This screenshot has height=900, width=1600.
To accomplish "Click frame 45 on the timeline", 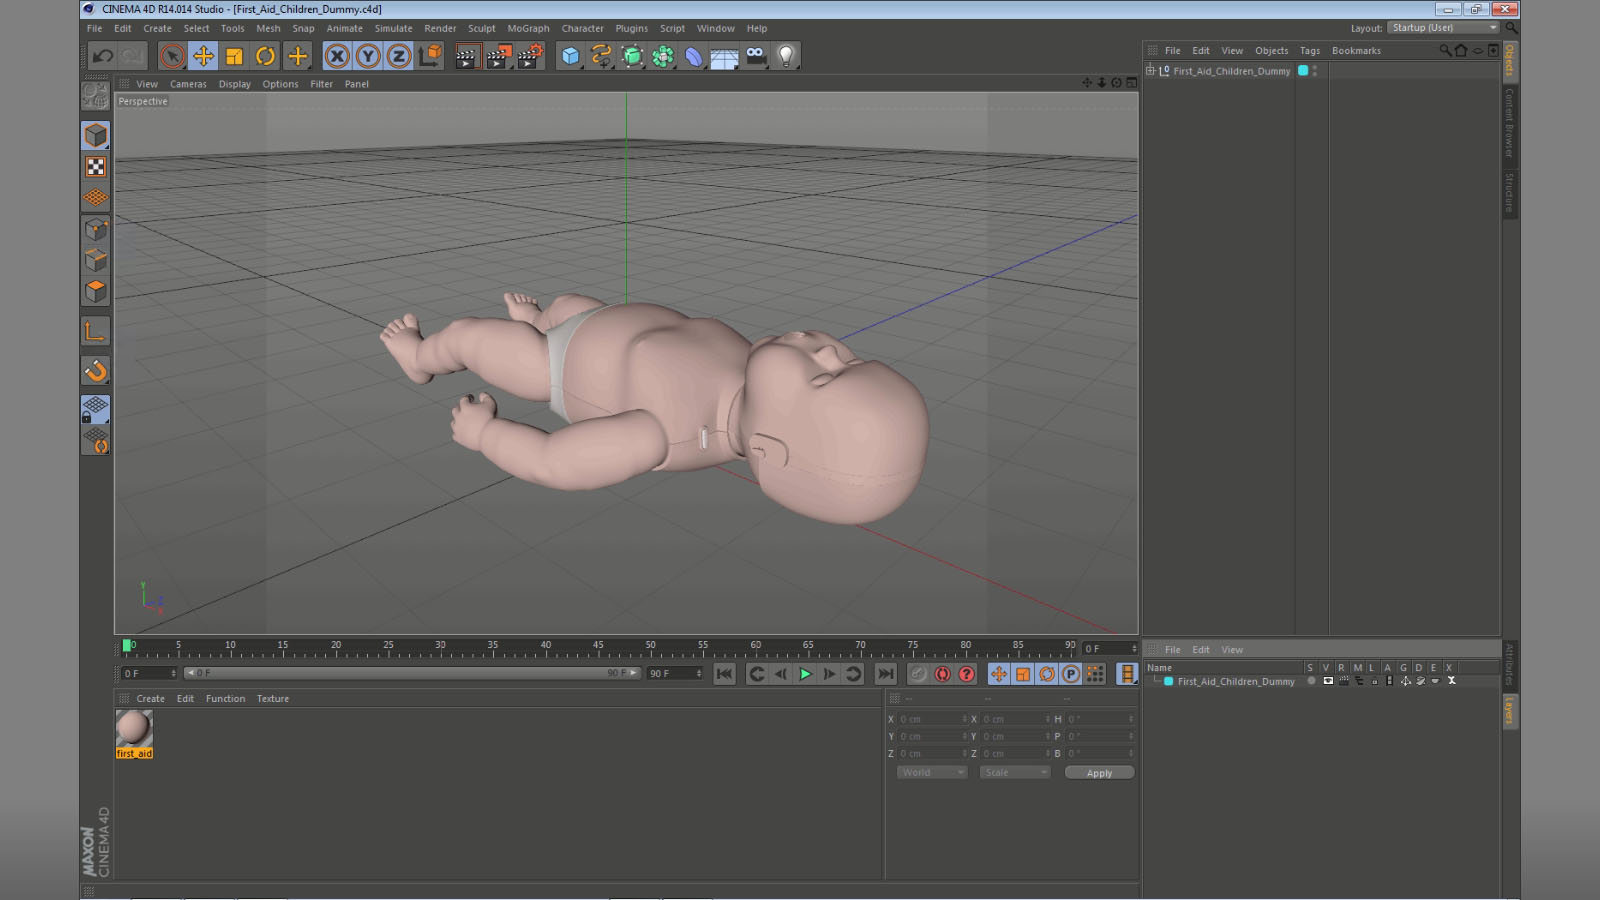I will tap(598, 647).
